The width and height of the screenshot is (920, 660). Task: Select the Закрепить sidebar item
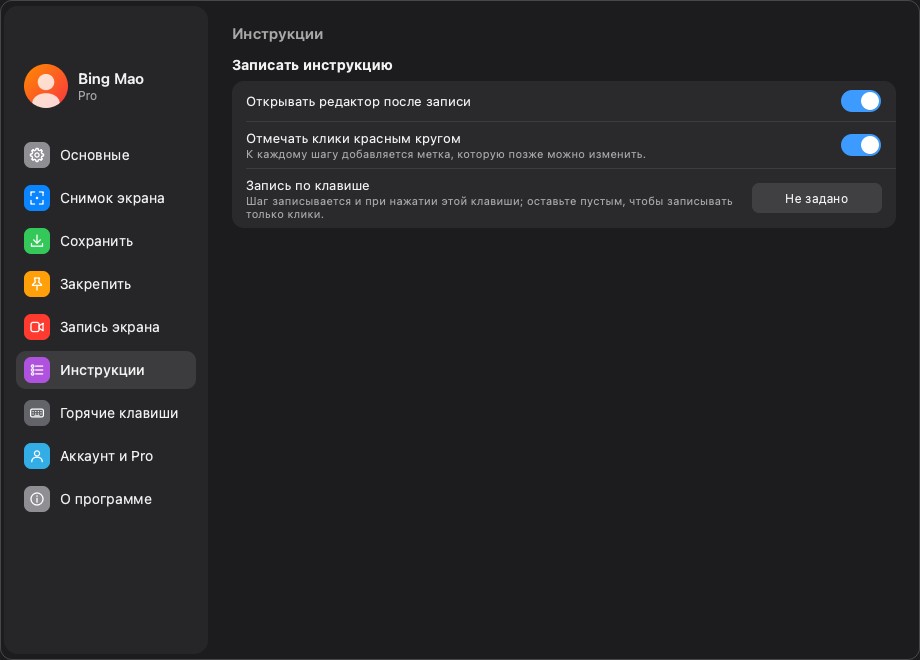(x=106, y=284)
